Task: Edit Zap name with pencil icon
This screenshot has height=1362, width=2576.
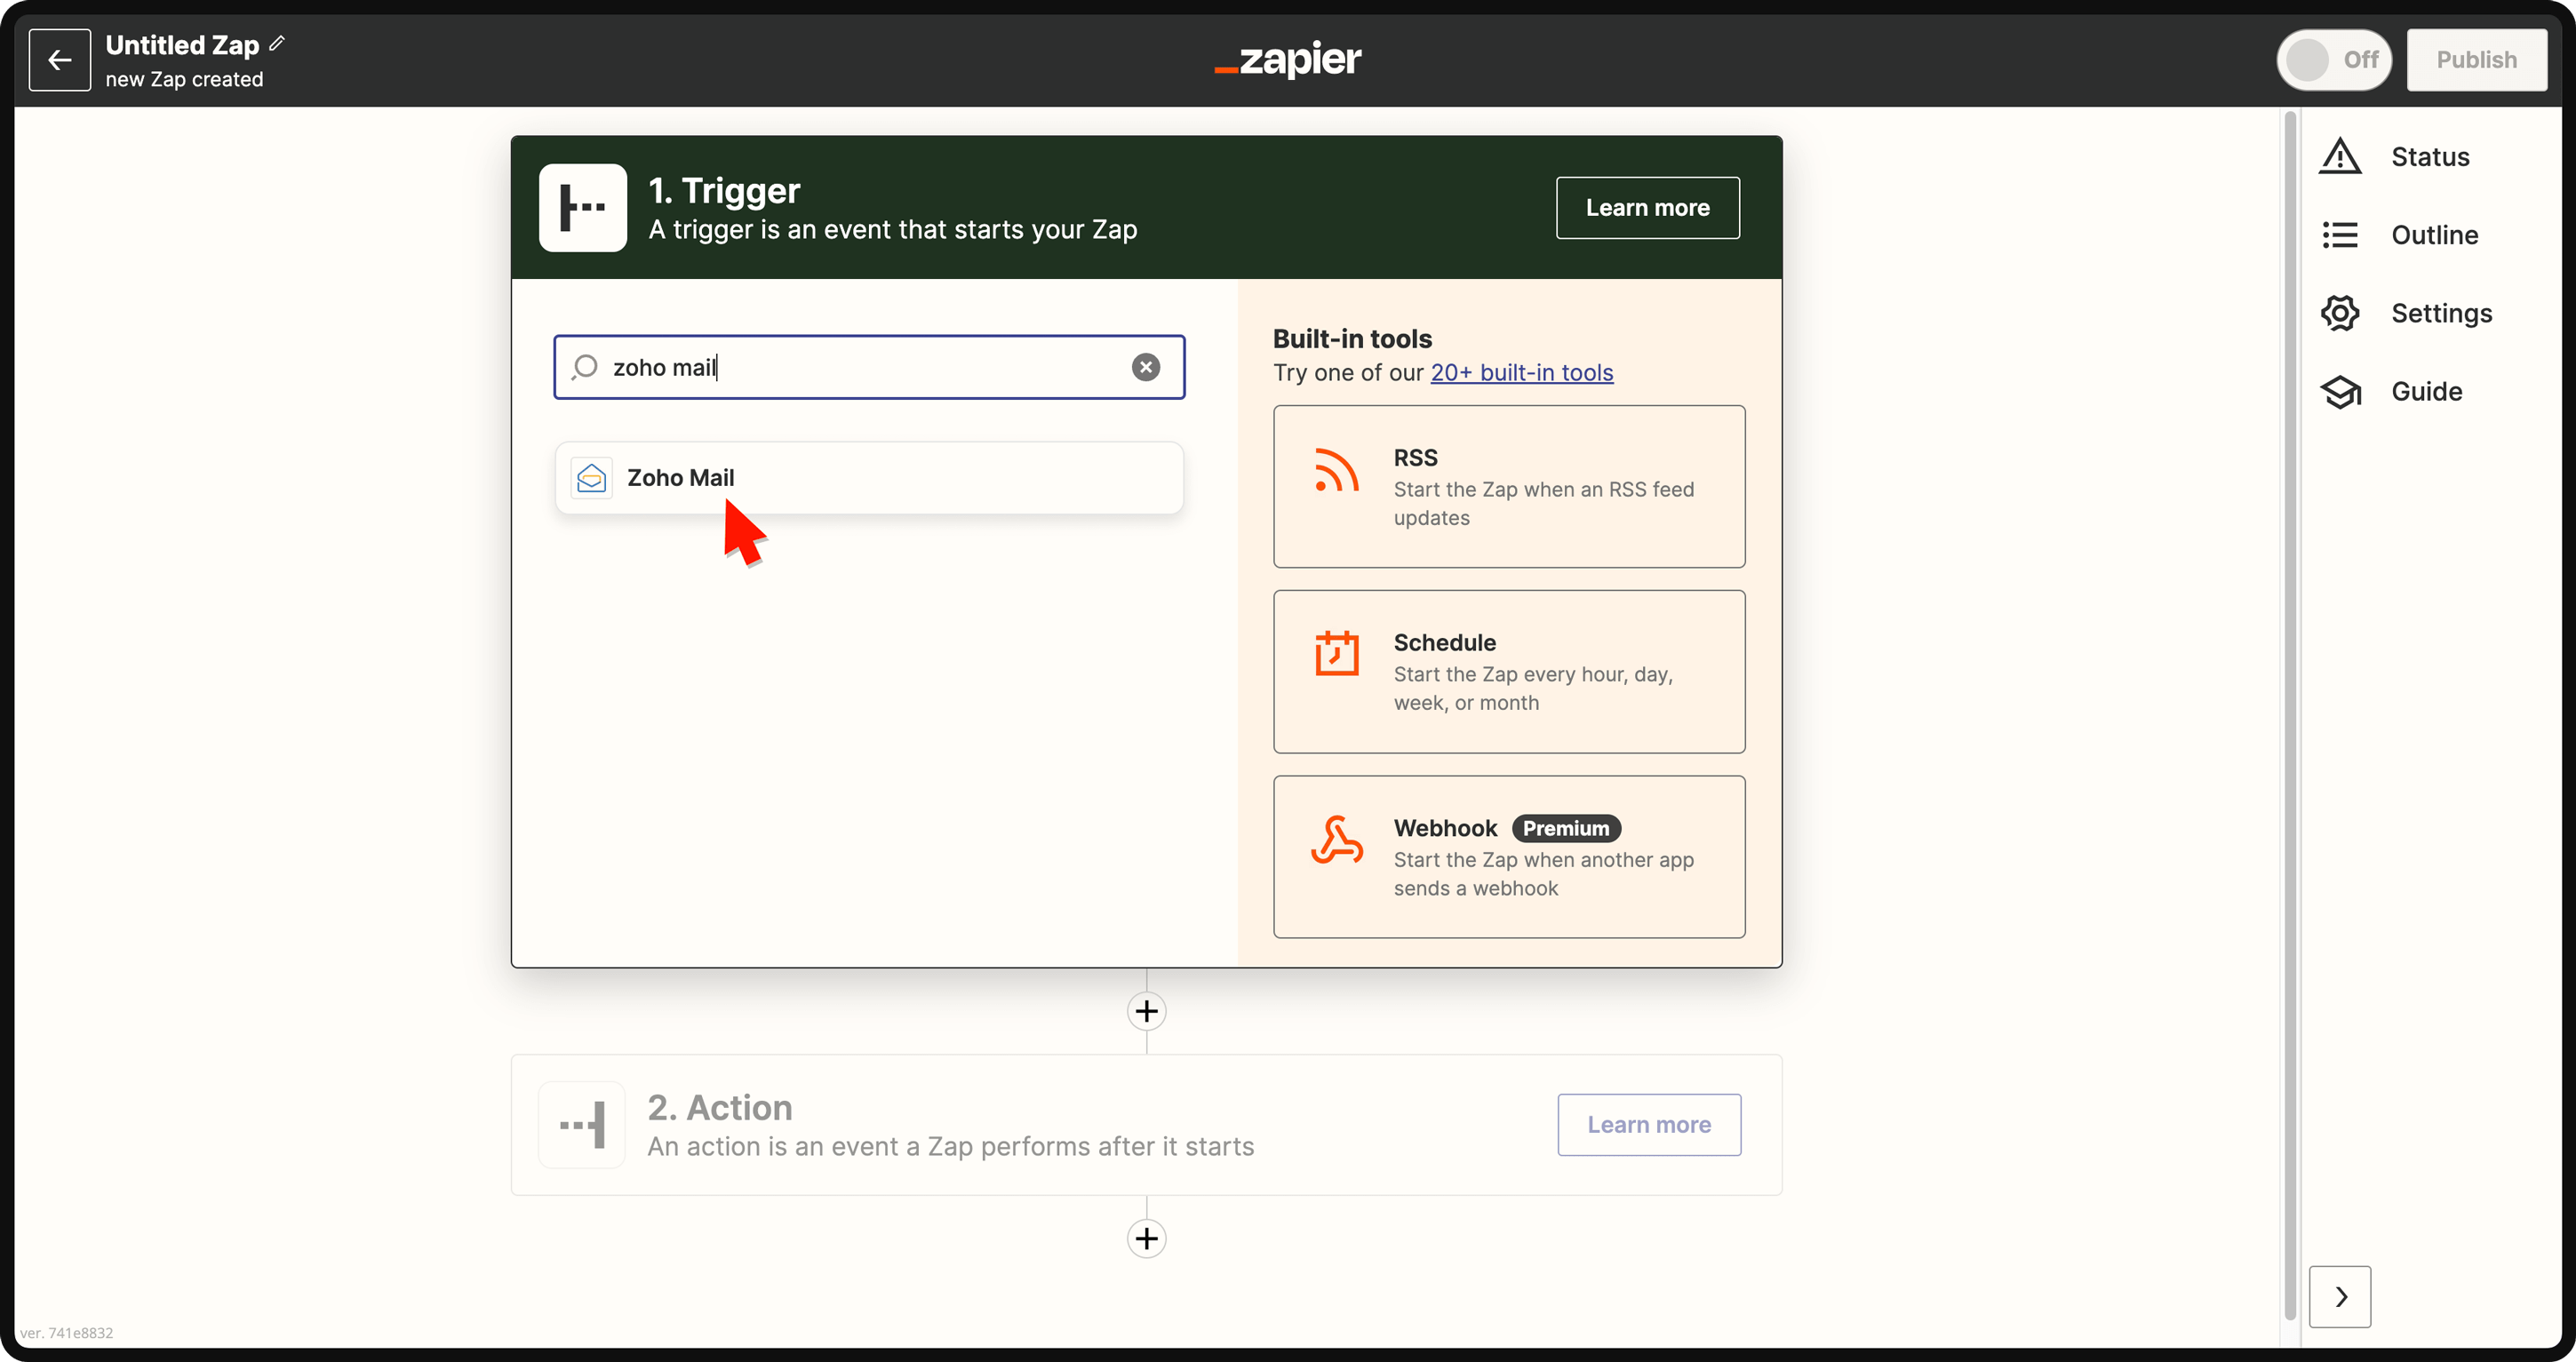Action: coord(277,43)
